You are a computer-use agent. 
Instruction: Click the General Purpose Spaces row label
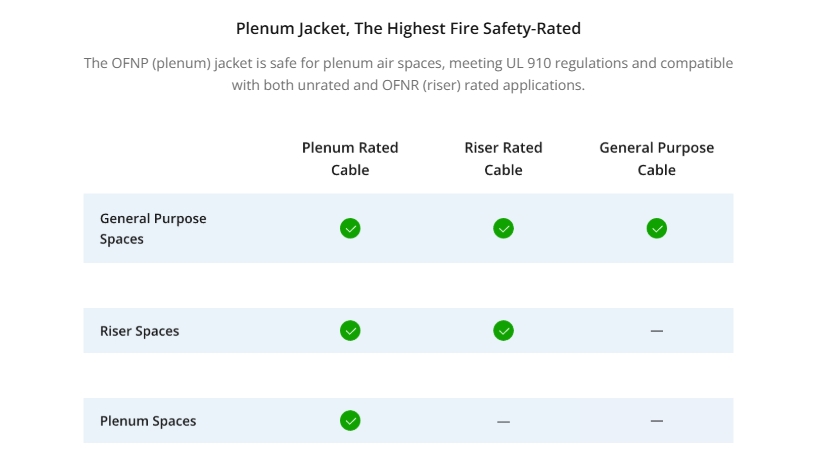click(153, 228)
